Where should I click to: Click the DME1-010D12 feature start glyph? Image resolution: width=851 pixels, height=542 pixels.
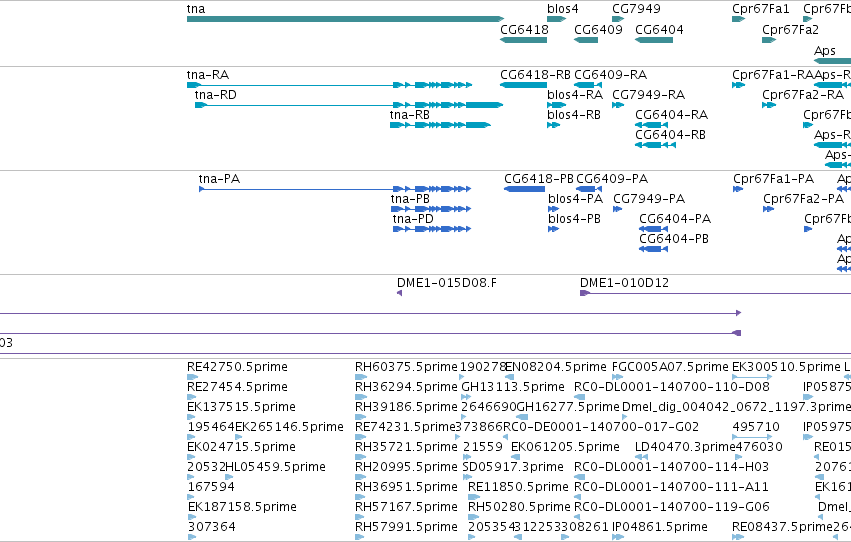[585, 293]
